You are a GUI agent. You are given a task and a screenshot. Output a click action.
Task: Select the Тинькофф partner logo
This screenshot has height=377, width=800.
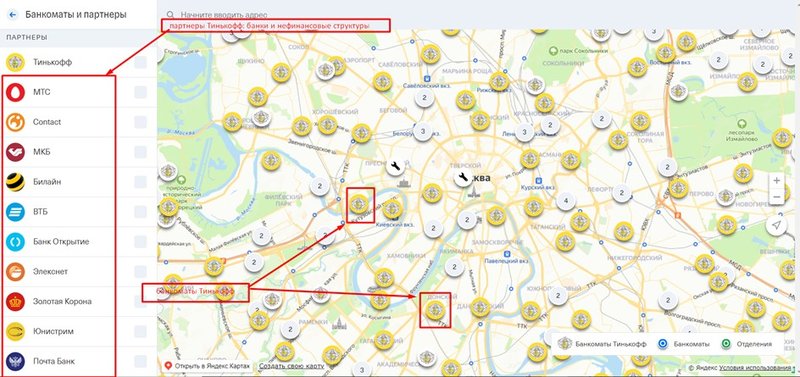(15, 62)
